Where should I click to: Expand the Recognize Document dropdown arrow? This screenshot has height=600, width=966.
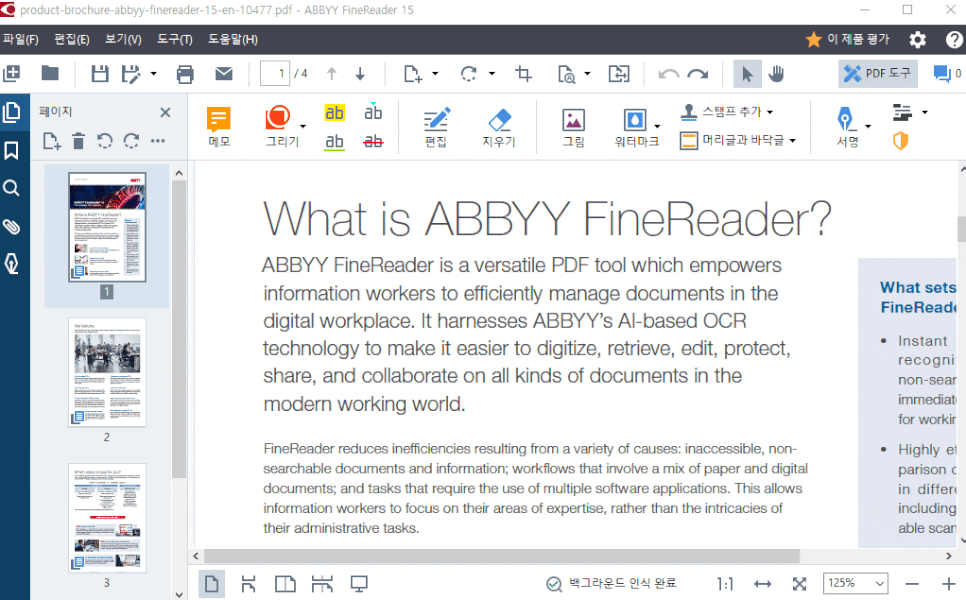587,74
